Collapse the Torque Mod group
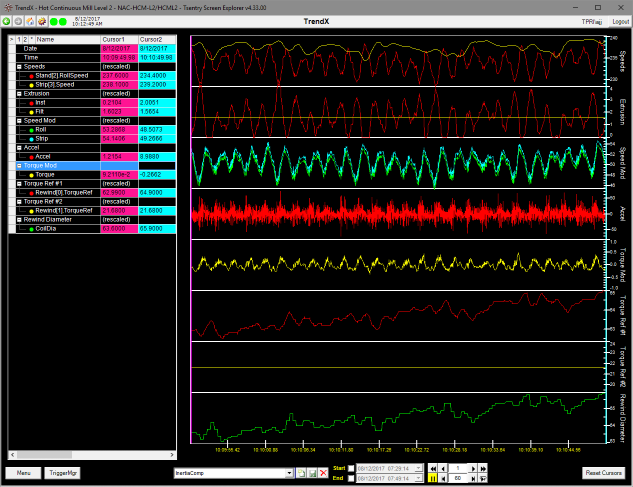Screen dimensions: 633x487 pos(19,166)
